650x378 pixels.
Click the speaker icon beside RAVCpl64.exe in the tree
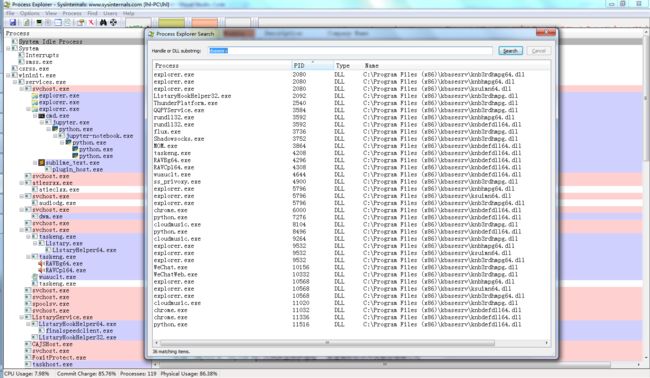[41, 270]
